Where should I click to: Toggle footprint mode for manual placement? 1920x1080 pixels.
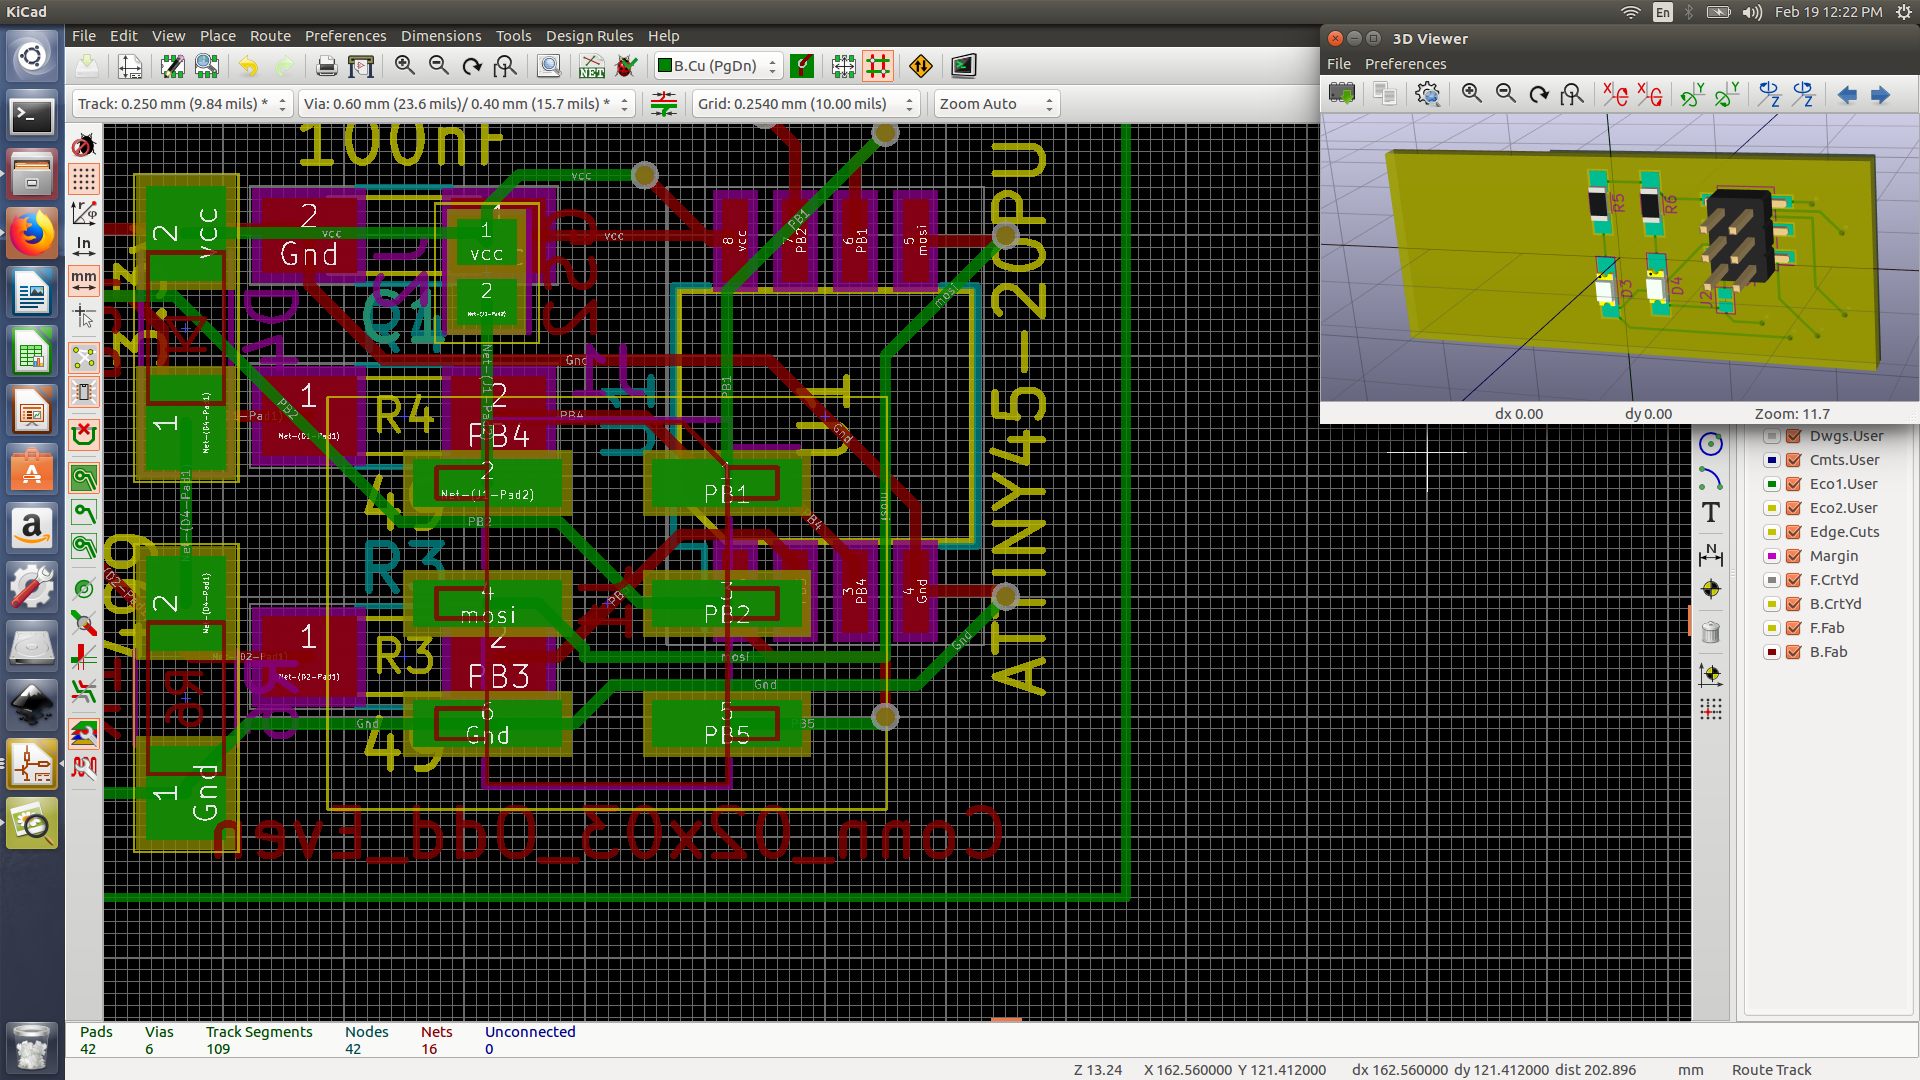[x=844, y=66]
